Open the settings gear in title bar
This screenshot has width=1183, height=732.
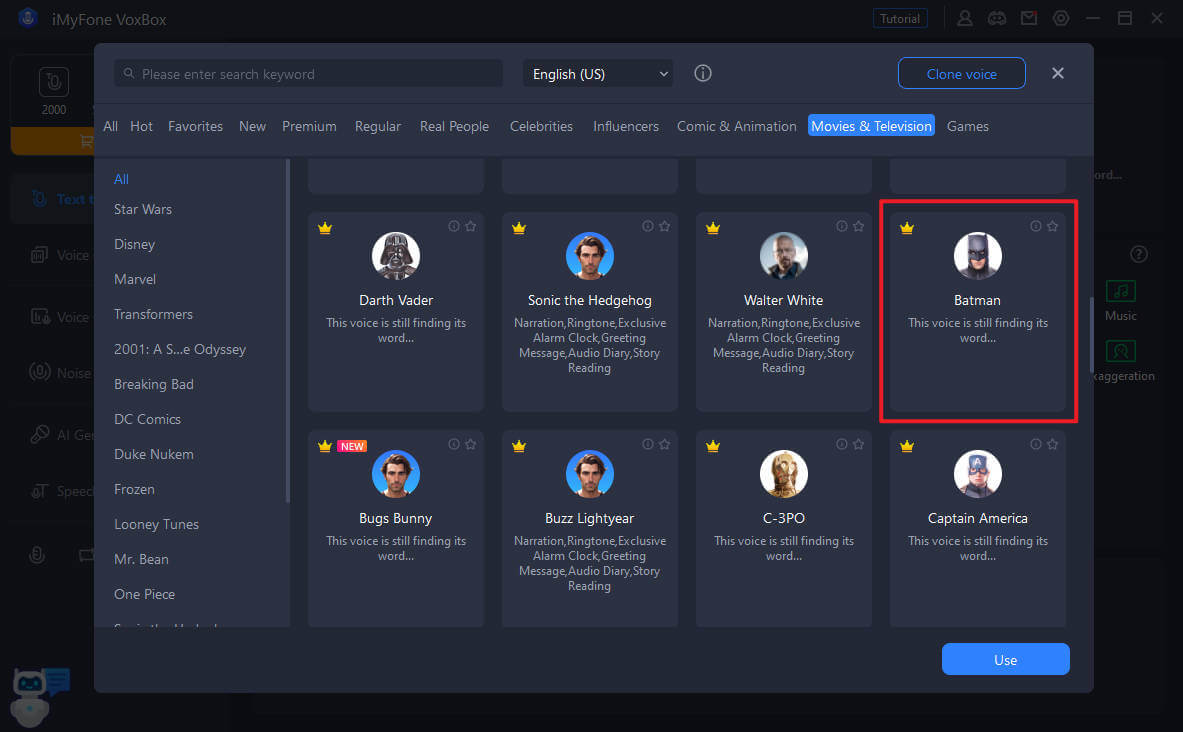(x=1061, y=18)
